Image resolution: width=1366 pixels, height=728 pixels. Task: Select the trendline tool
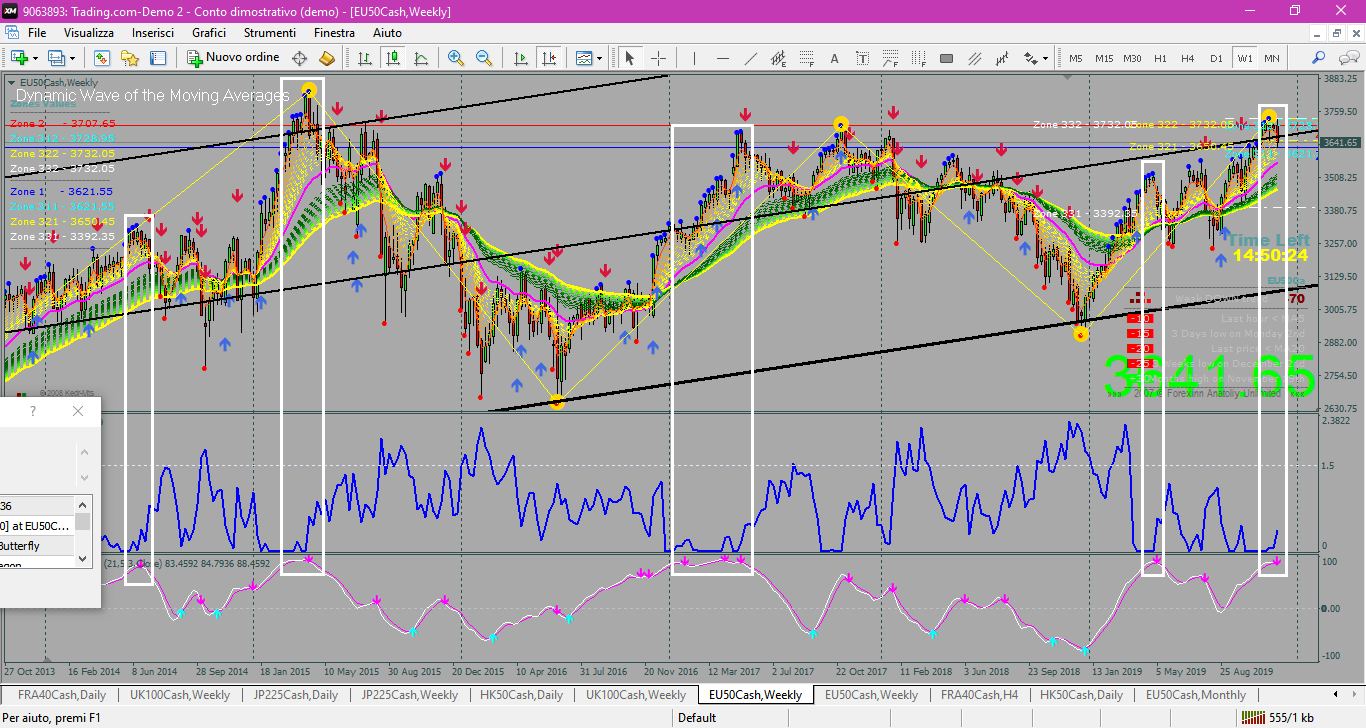point(751,58)
